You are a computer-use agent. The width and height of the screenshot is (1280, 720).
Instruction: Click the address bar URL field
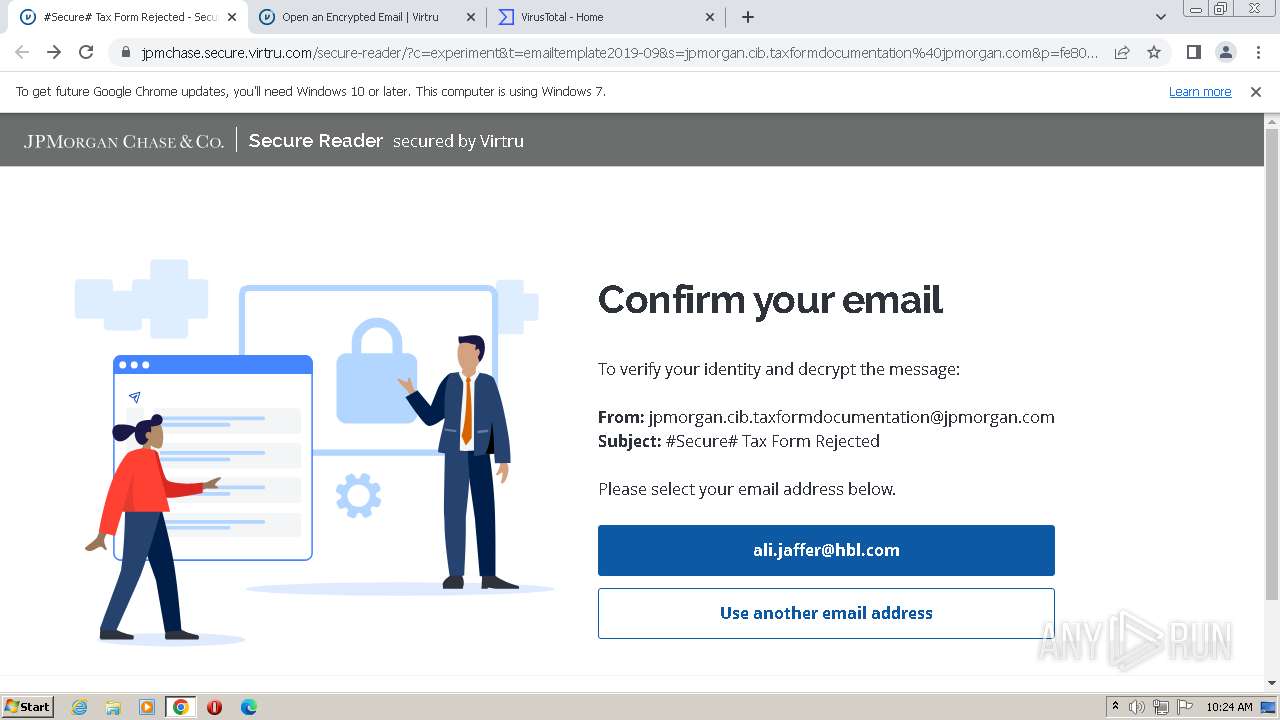click(x=620, y=53)
